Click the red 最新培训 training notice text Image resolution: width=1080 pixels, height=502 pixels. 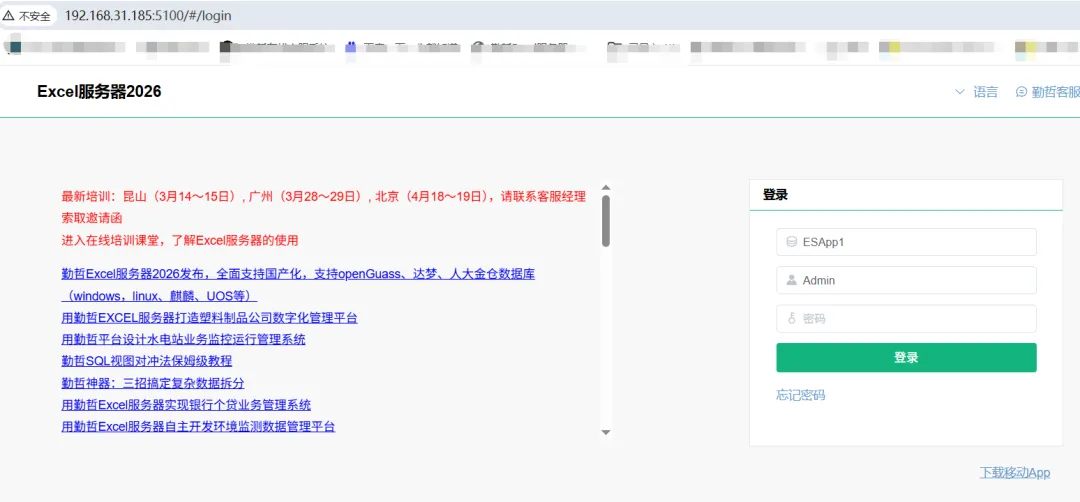324,207
